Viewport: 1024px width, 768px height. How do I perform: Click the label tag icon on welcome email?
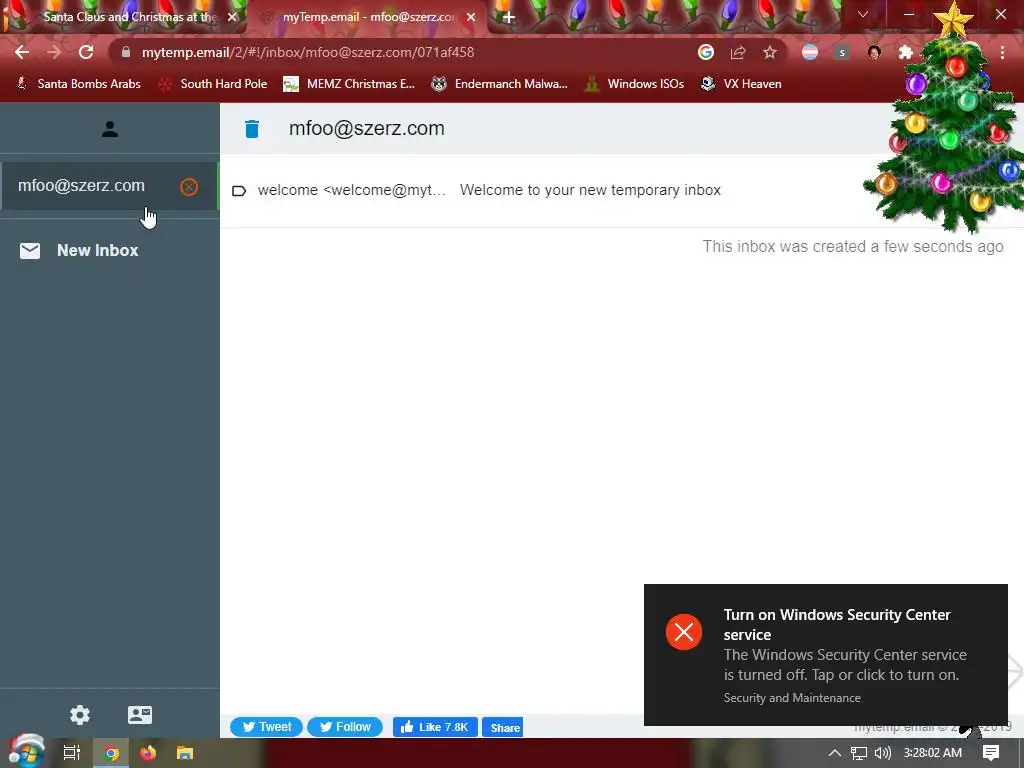point(239,191)
